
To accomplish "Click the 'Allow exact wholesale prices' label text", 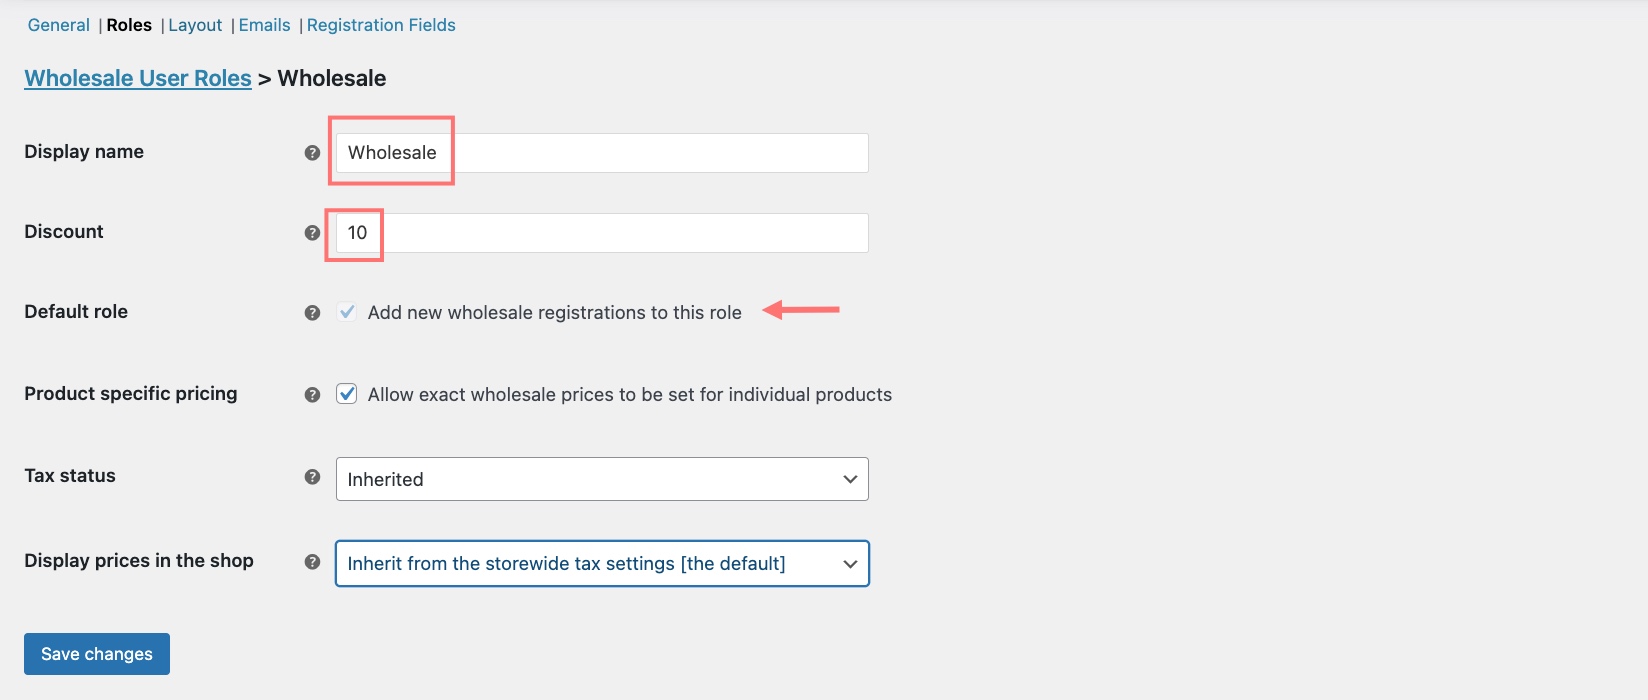I will point(630,395).
